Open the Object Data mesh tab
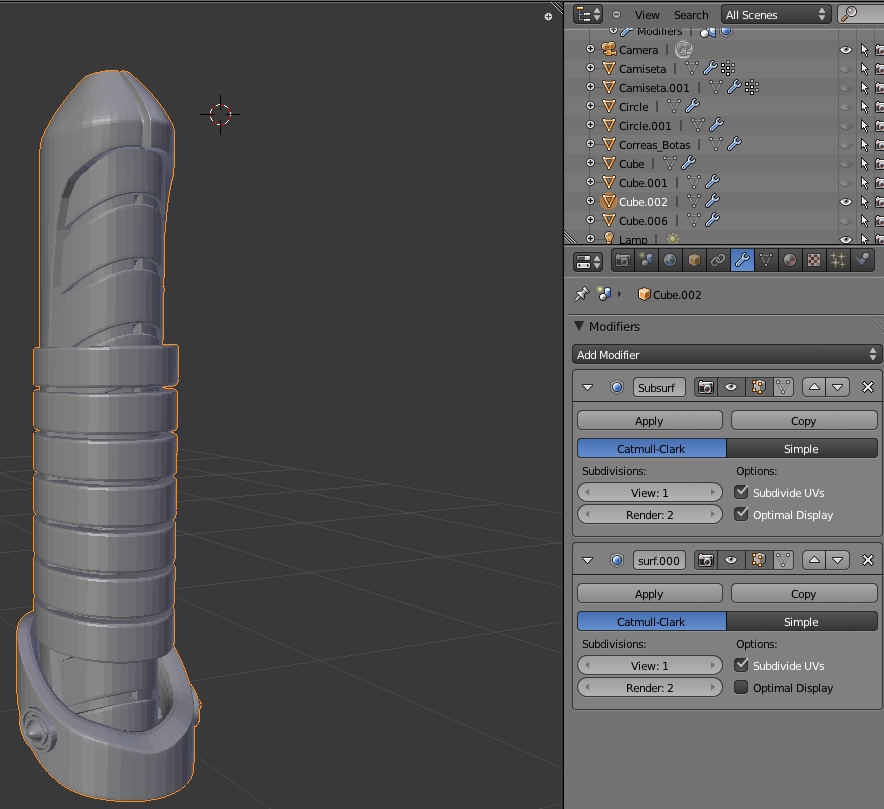Image resolution: width=884 pixels, height=809 pixels. [766, 260]
